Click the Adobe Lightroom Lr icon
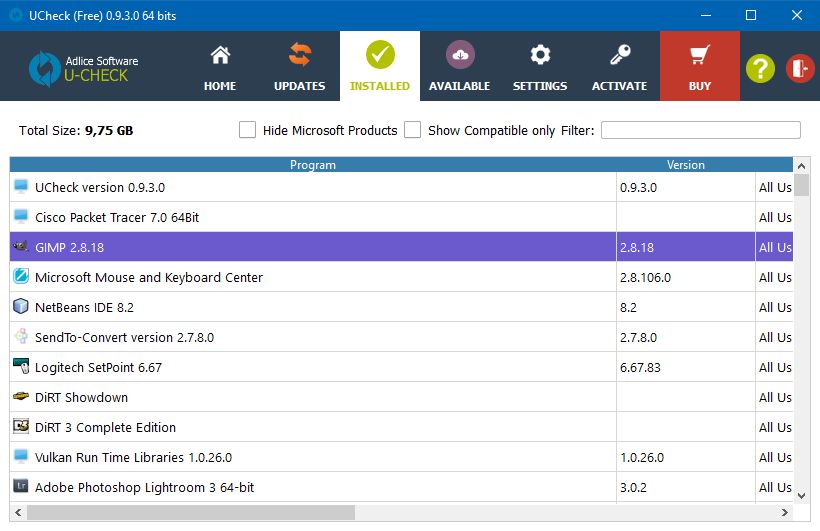Screen dimensions: 820x531 [21, 486]
